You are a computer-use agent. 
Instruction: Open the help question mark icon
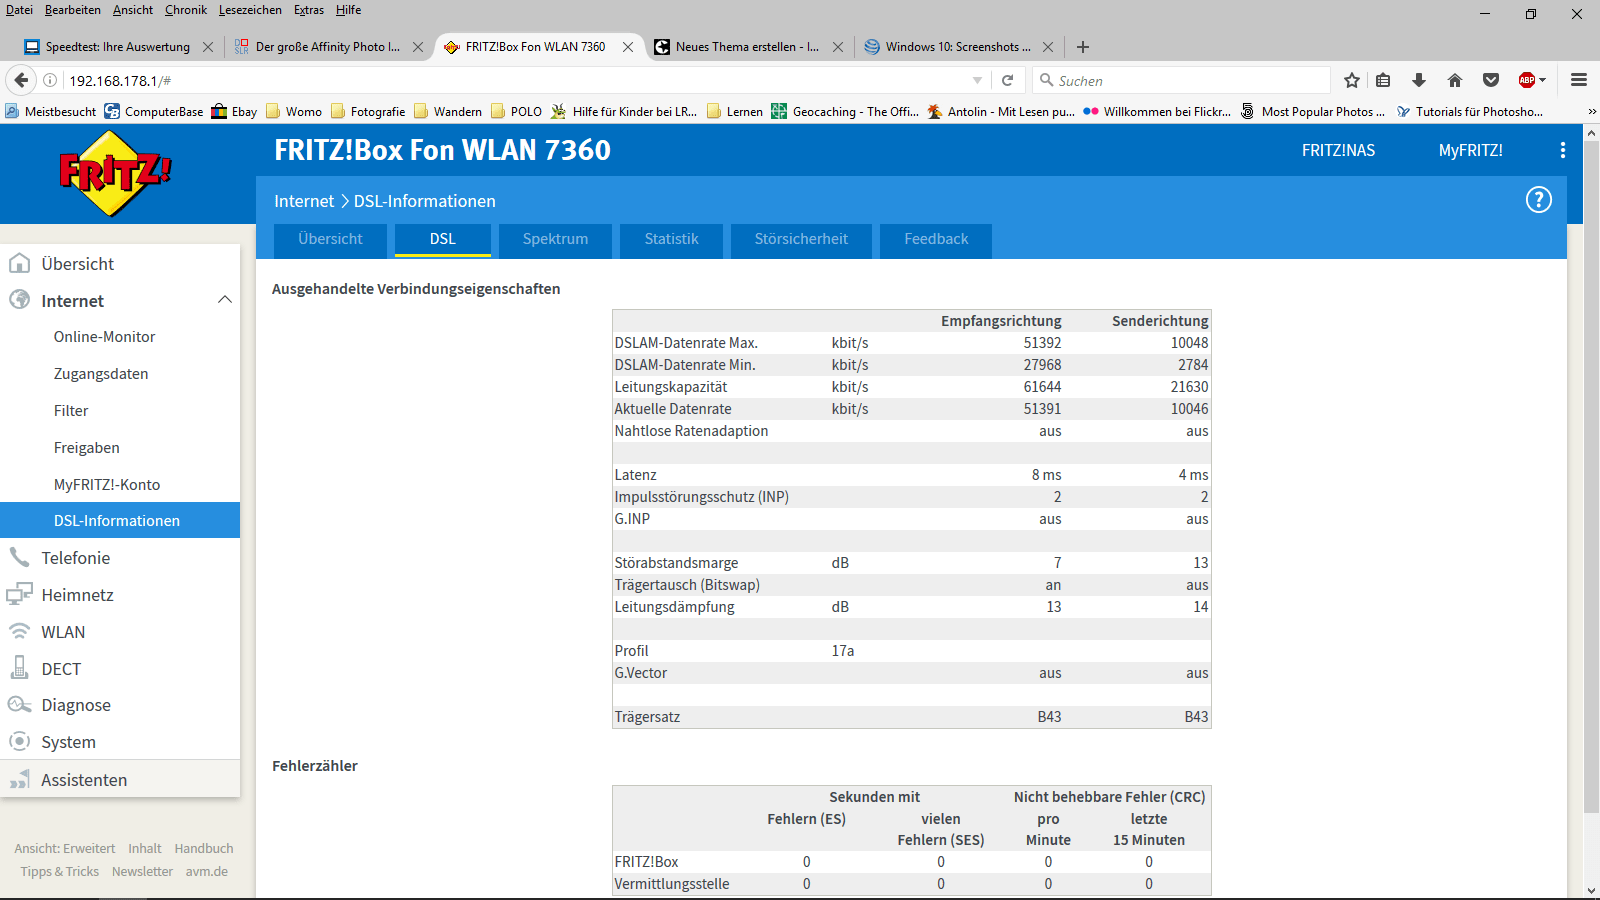point(1538,200)
